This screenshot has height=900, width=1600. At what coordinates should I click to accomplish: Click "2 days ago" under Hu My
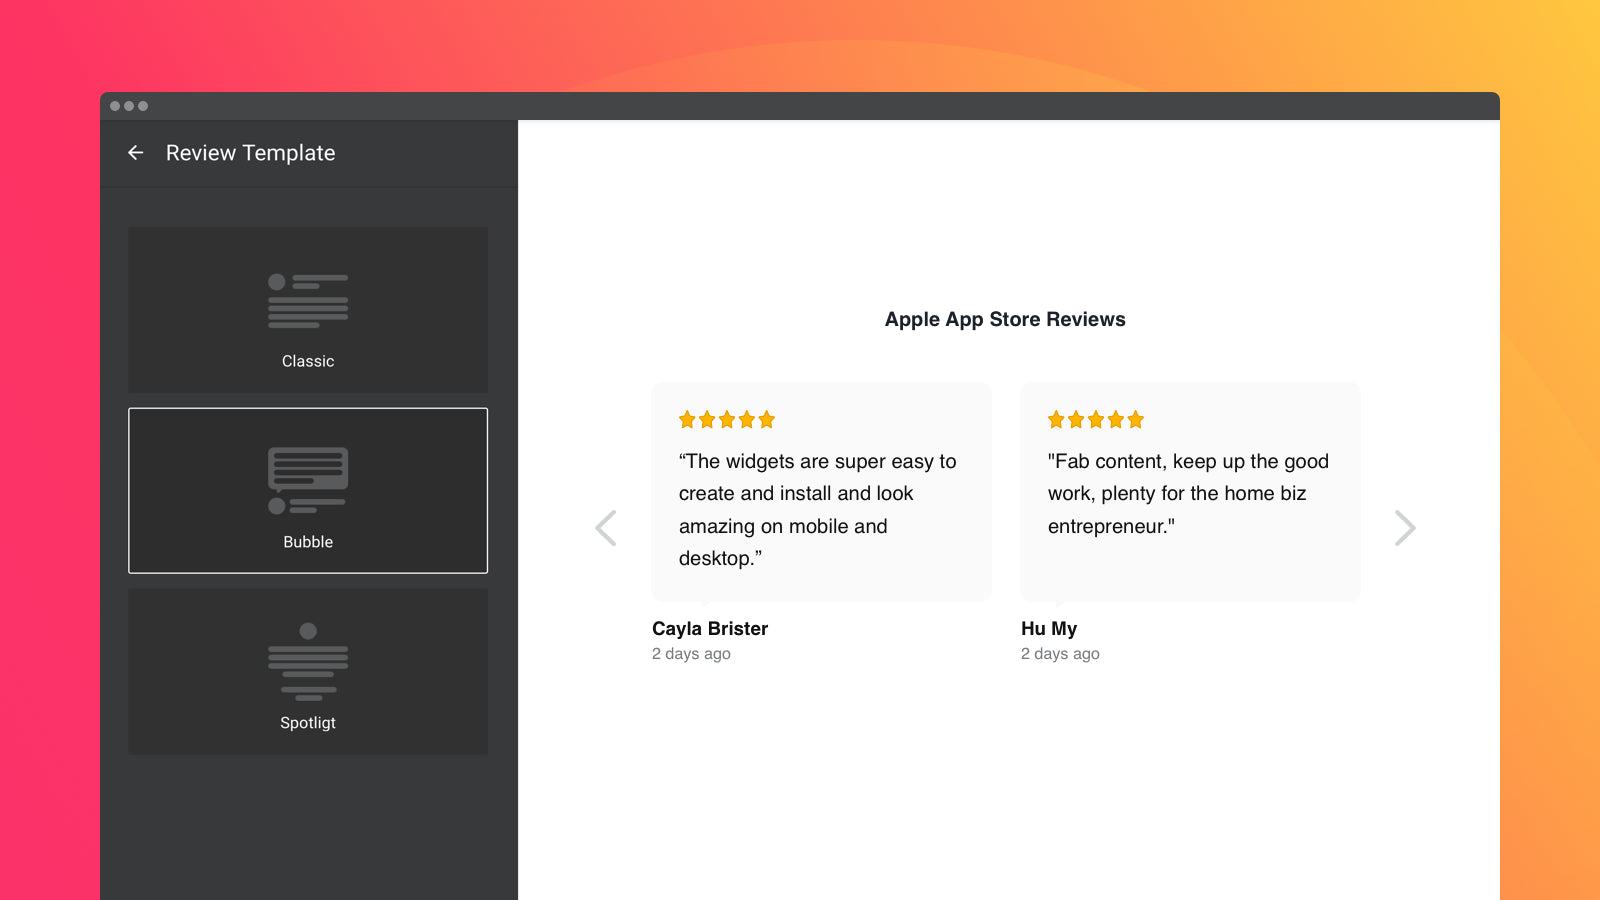(1060, 654)
